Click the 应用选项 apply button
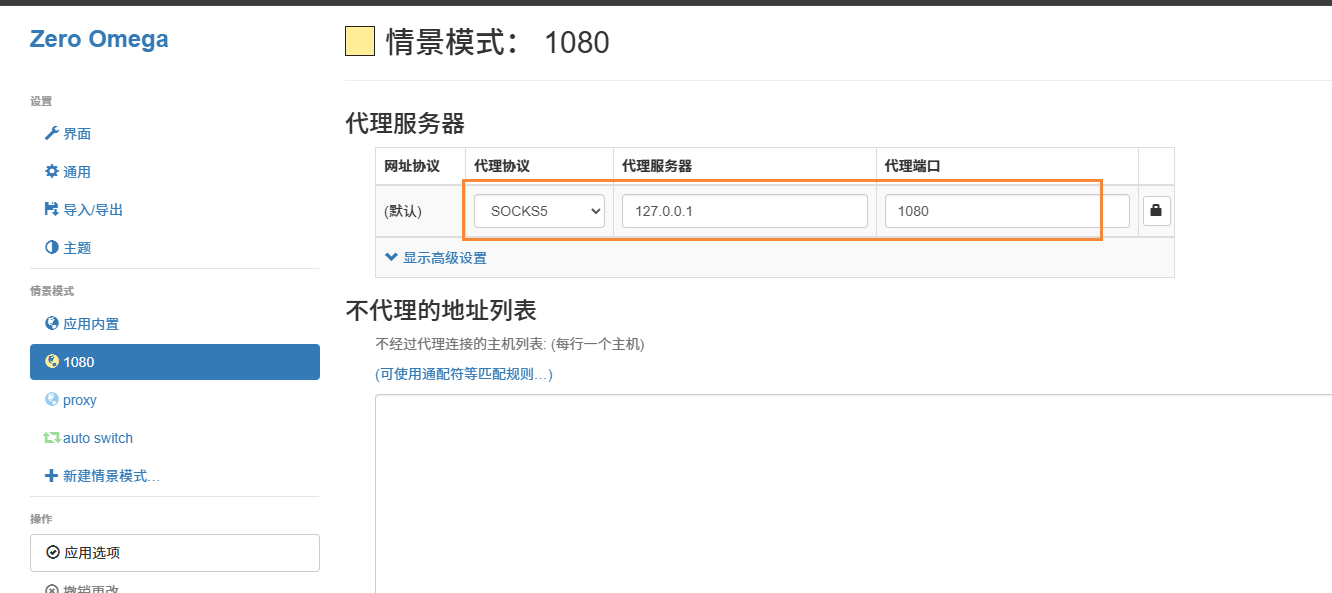Image resolution: width=1332 pixels, height=593 pixels. pyautogui.click(x=174, y=552)
